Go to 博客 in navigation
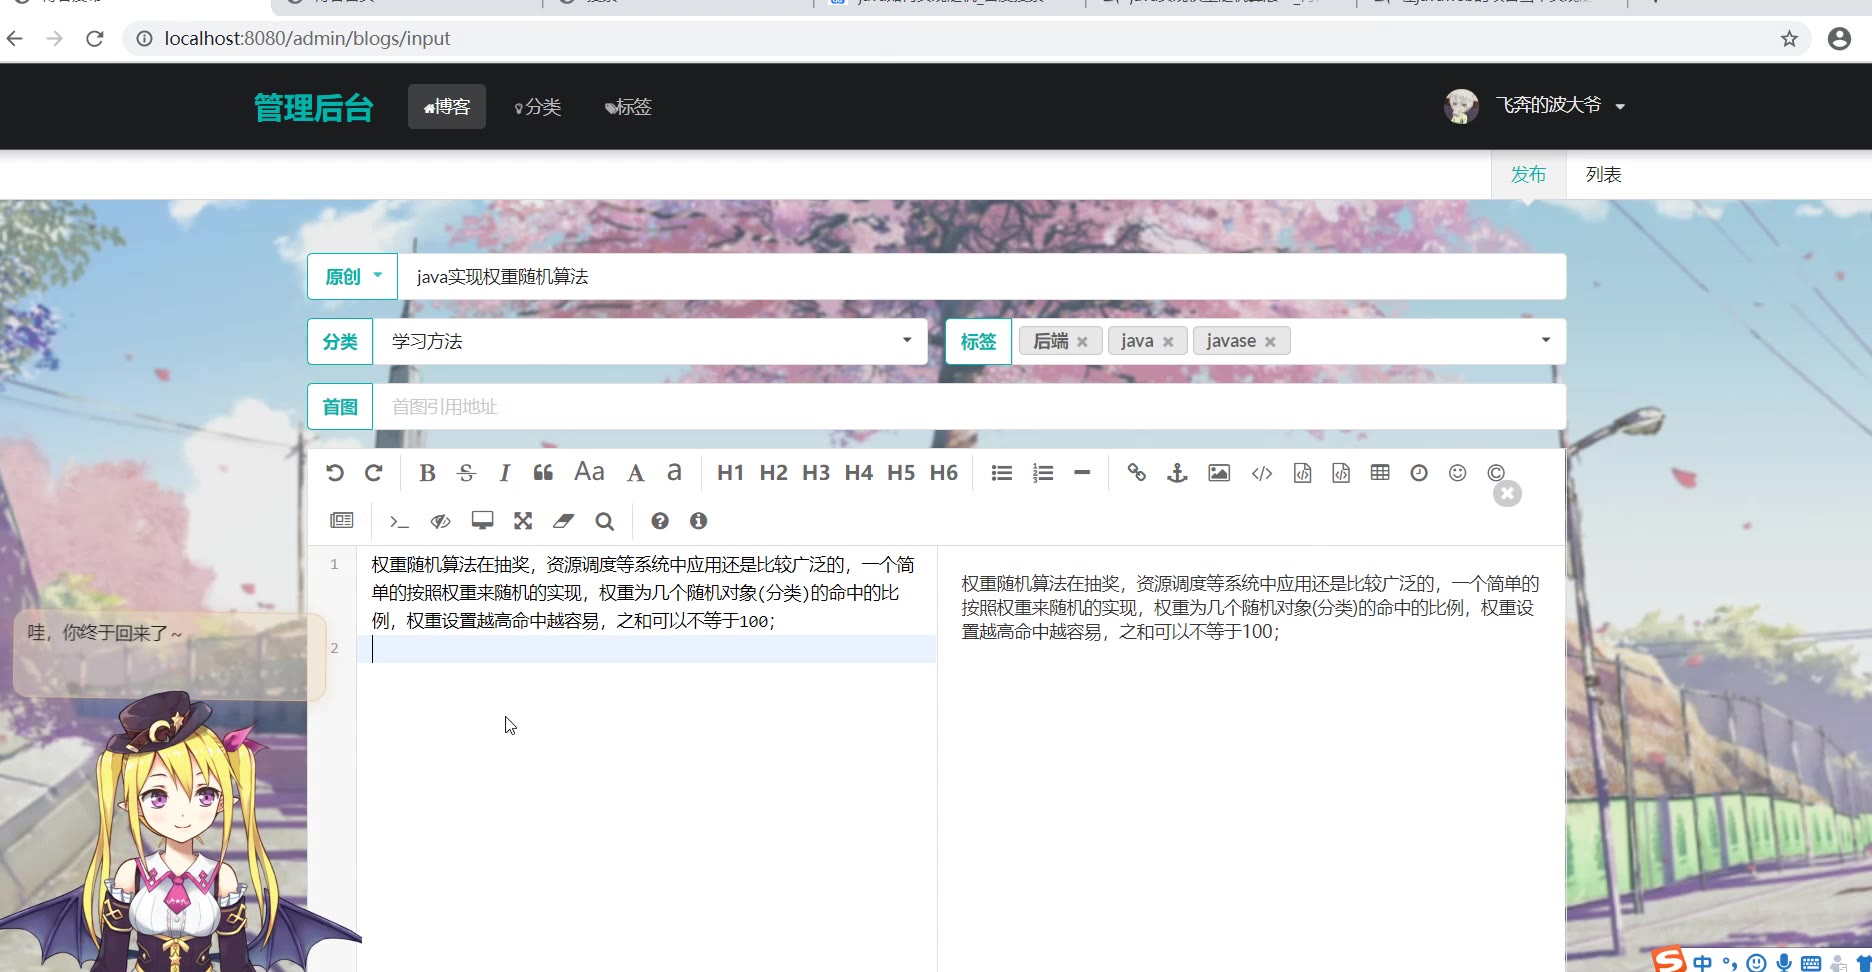 pyautogui.click(x=447, y=107)
